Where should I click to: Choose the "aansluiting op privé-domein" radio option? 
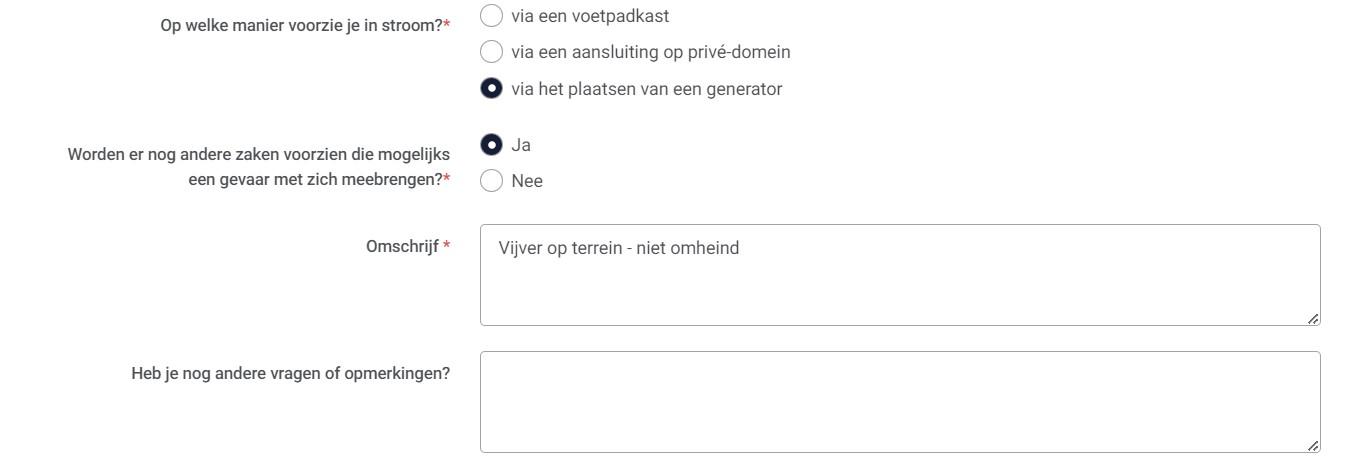pyautogui.click(x=491, y=52)
